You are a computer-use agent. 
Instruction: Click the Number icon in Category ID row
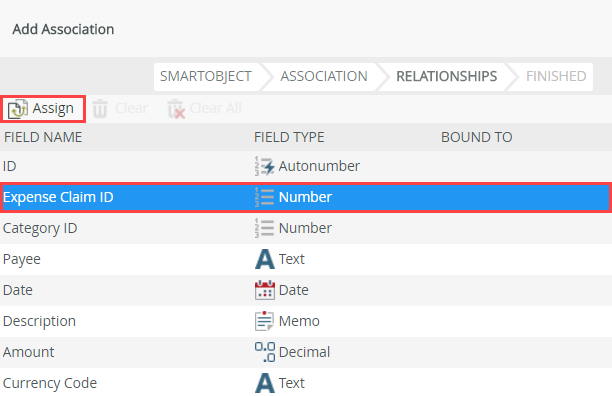pos(265,228)
